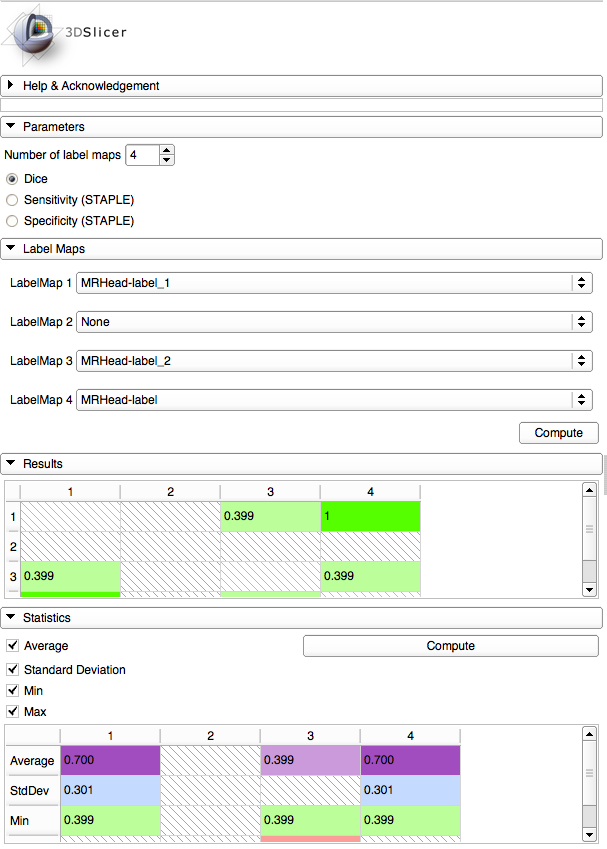Select Average 0.399 cell in column 3

[310, 760]
